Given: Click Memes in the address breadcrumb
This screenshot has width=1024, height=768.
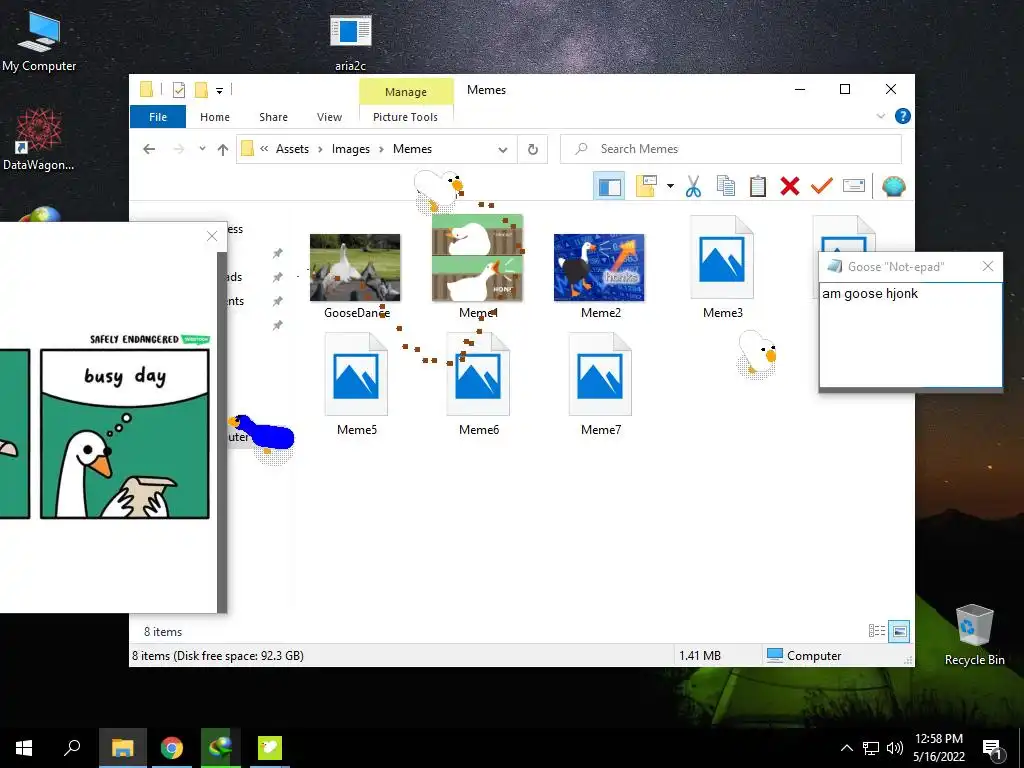Looking at the screenshot, I should (x=412, y=149).
